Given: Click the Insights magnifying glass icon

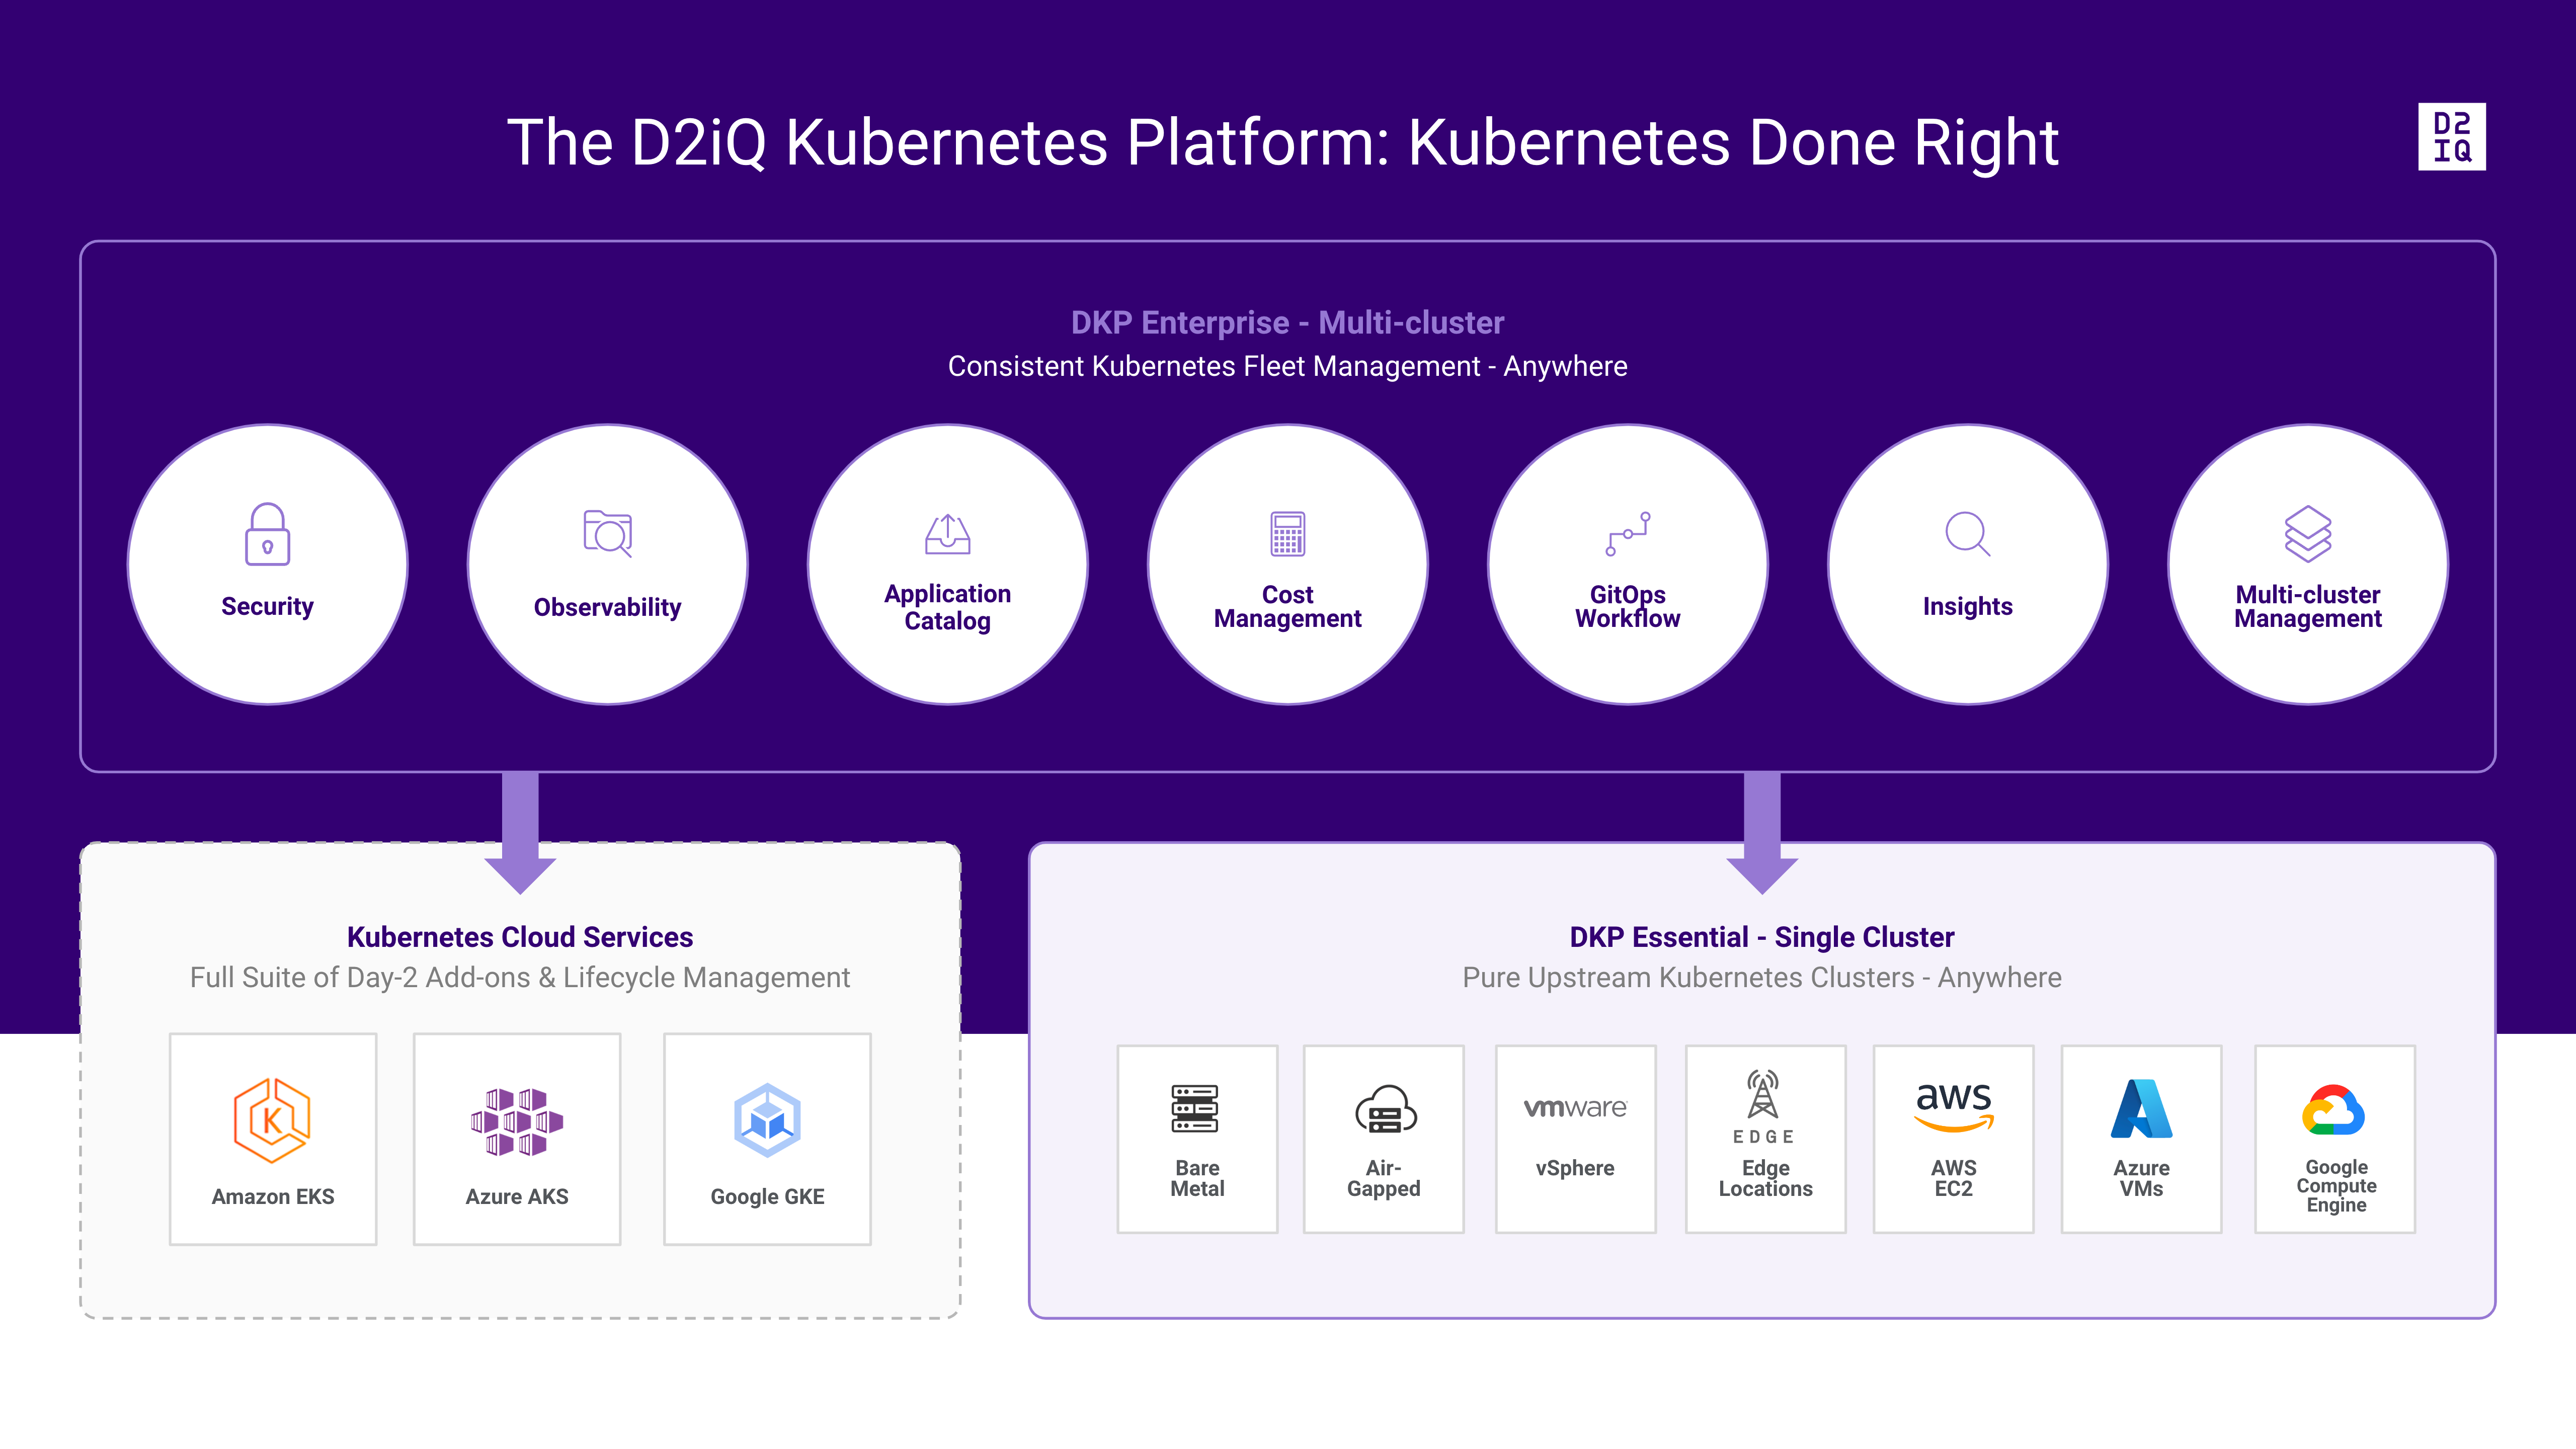Looking at the screenshot, I should (1967, 533).
